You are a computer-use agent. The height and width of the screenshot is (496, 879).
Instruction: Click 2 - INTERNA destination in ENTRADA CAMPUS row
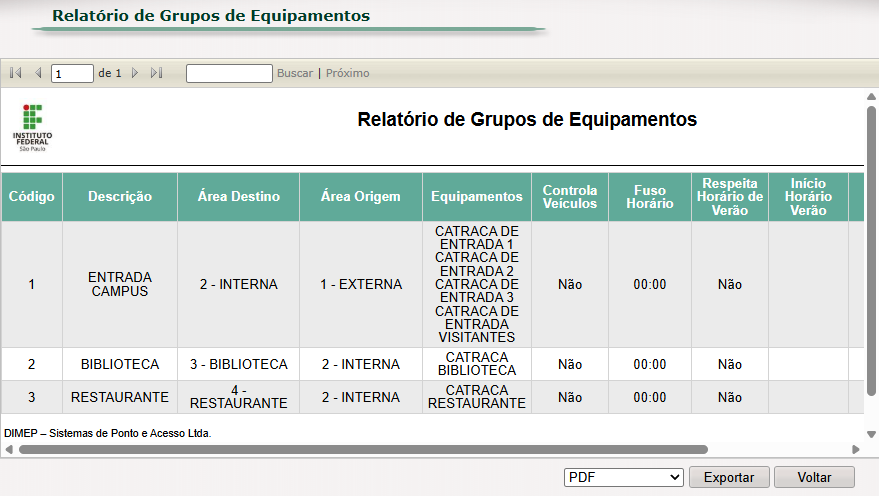click(239, 285)
